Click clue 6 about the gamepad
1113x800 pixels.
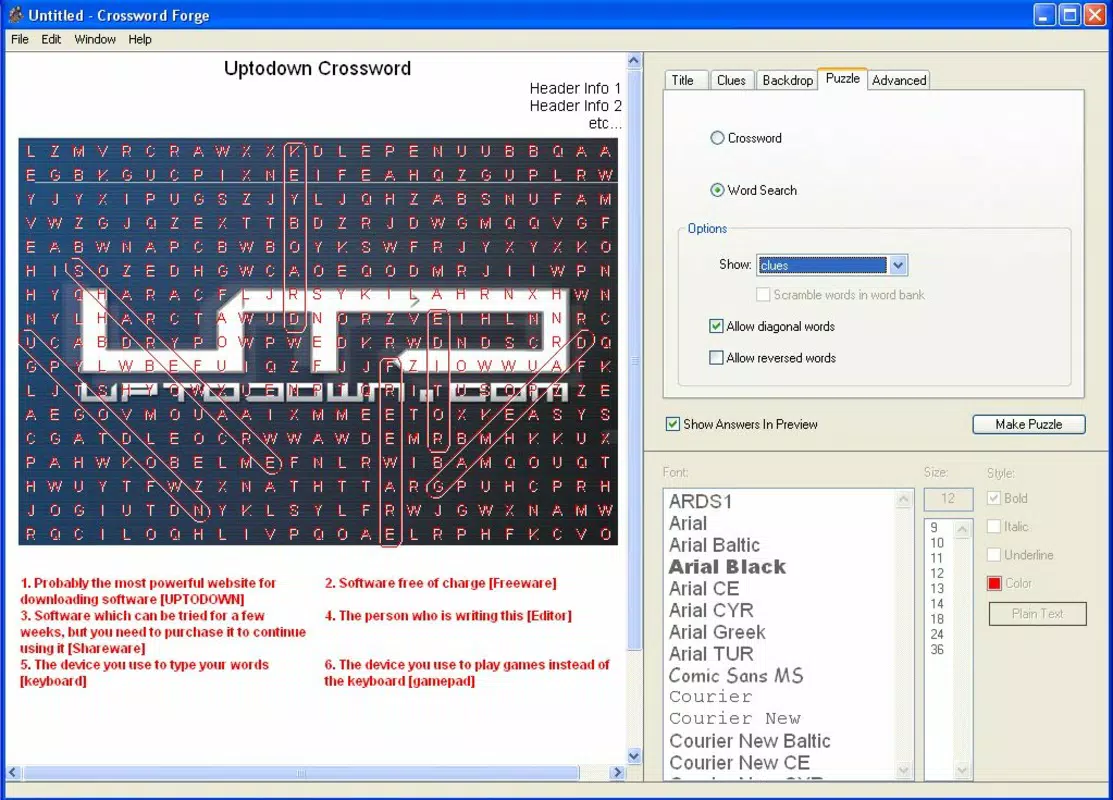pos(467,673)
